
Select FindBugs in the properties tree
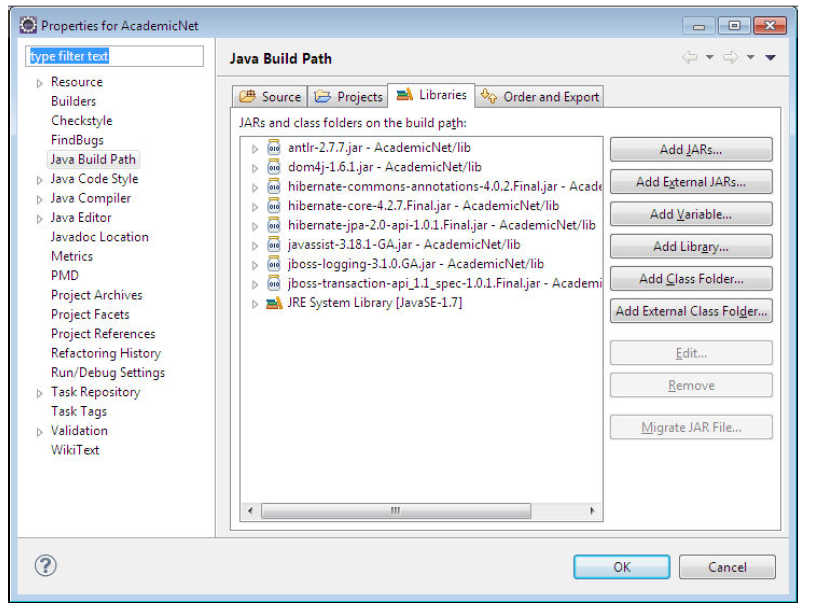77,140
